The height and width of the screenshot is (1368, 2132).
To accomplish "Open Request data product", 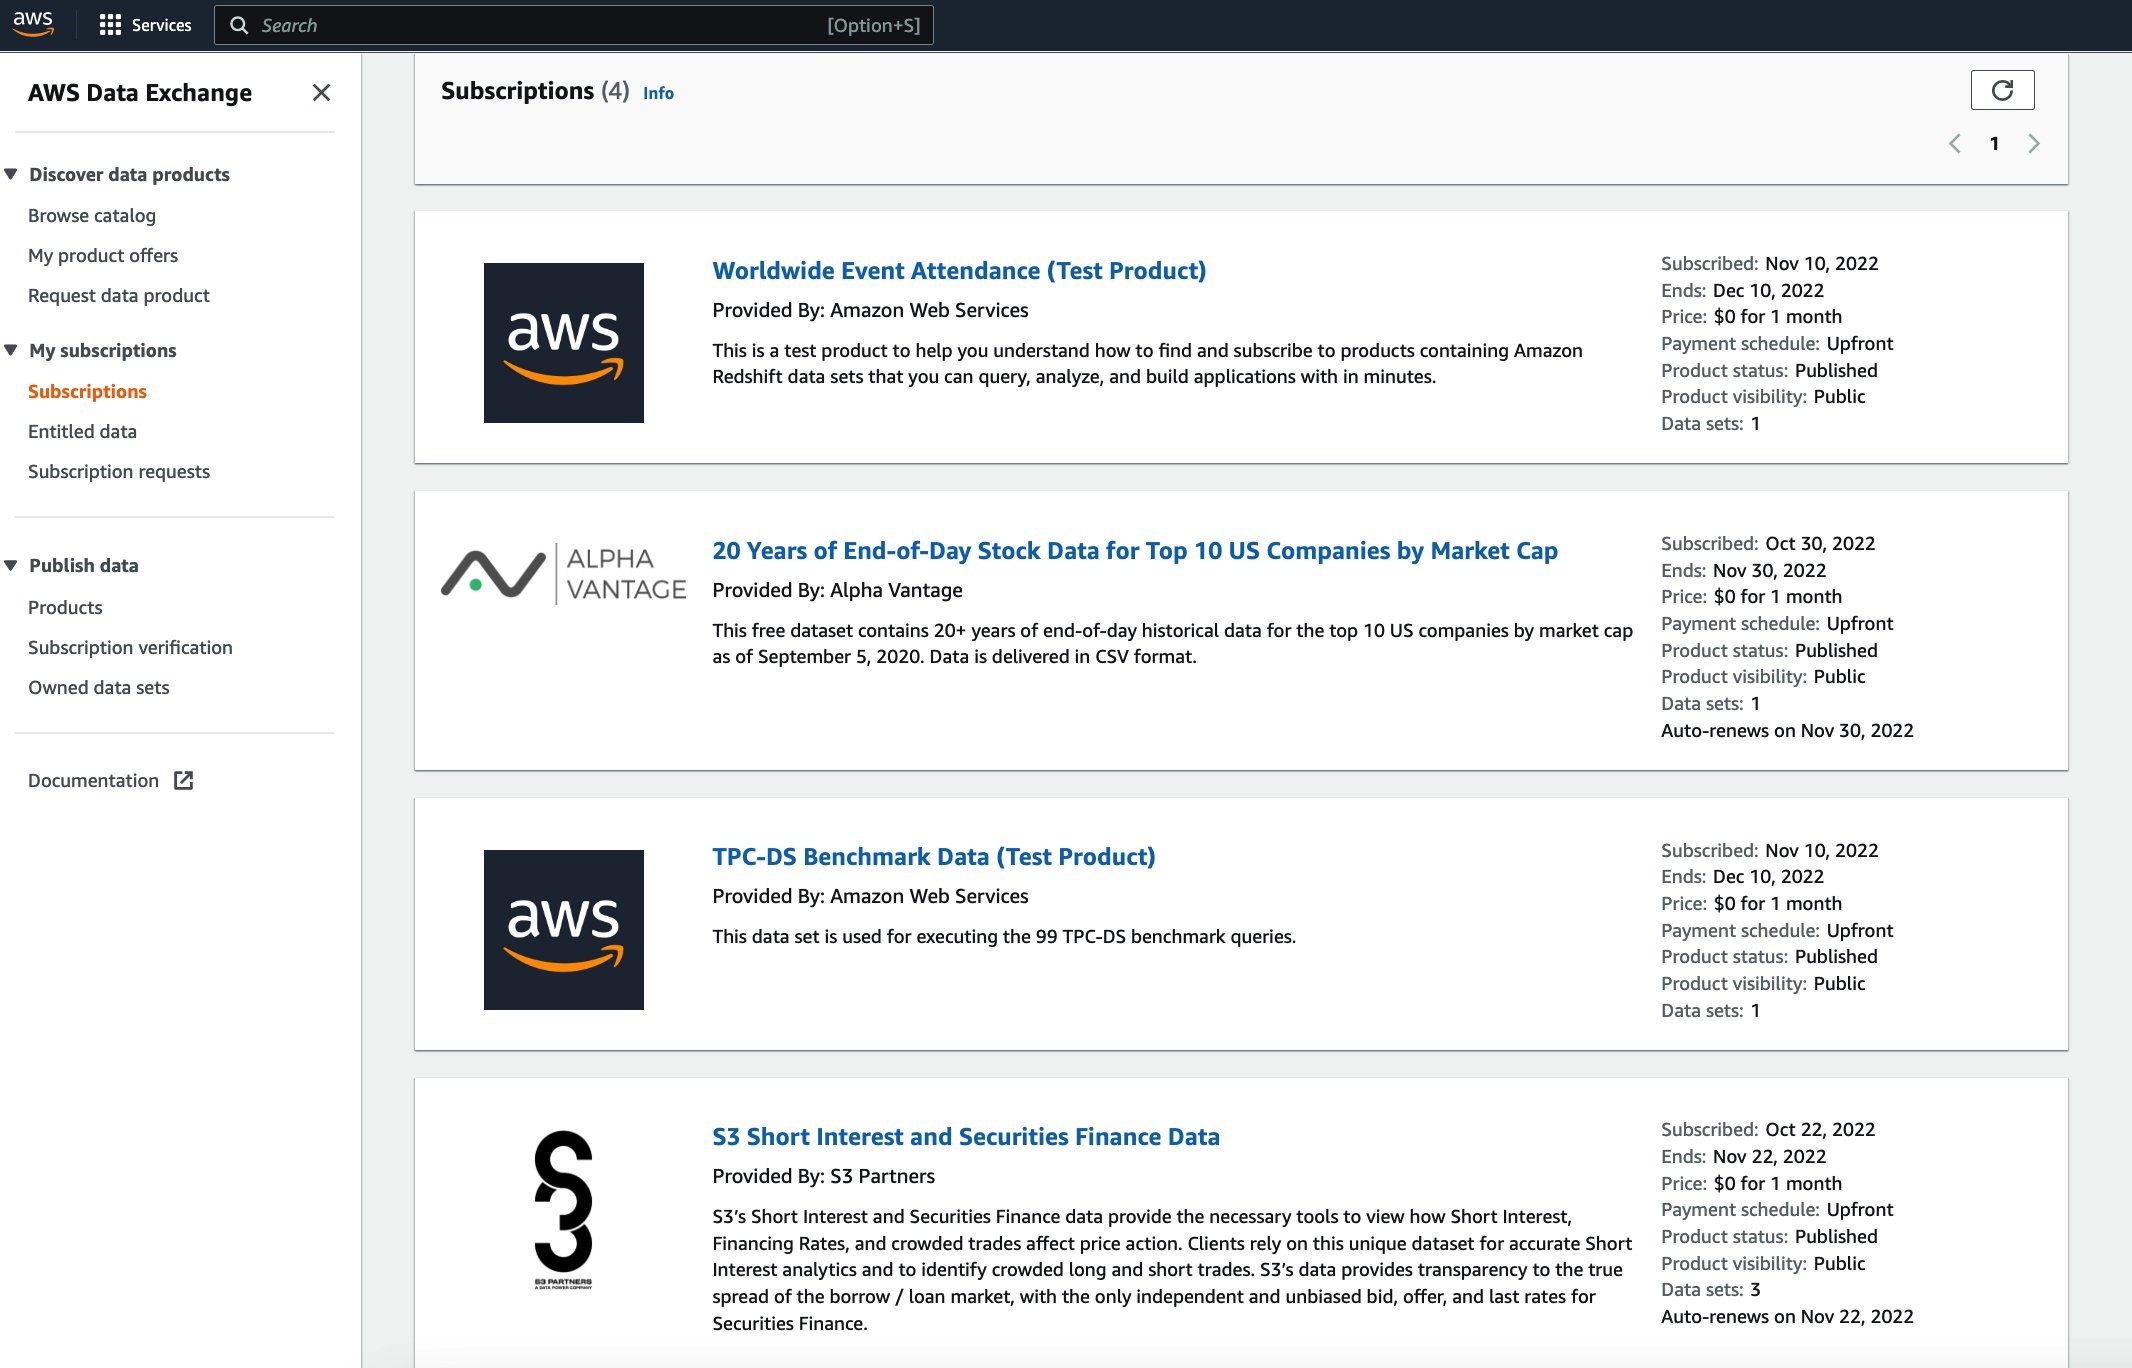I will 119,295.
